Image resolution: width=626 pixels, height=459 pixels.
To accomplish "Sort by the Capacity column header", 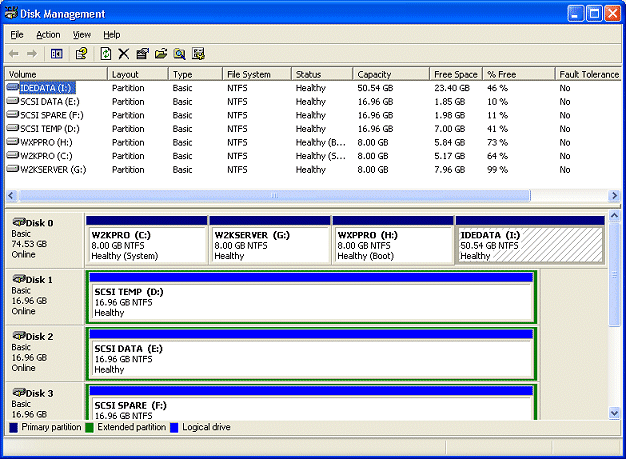I will point(391,74).
